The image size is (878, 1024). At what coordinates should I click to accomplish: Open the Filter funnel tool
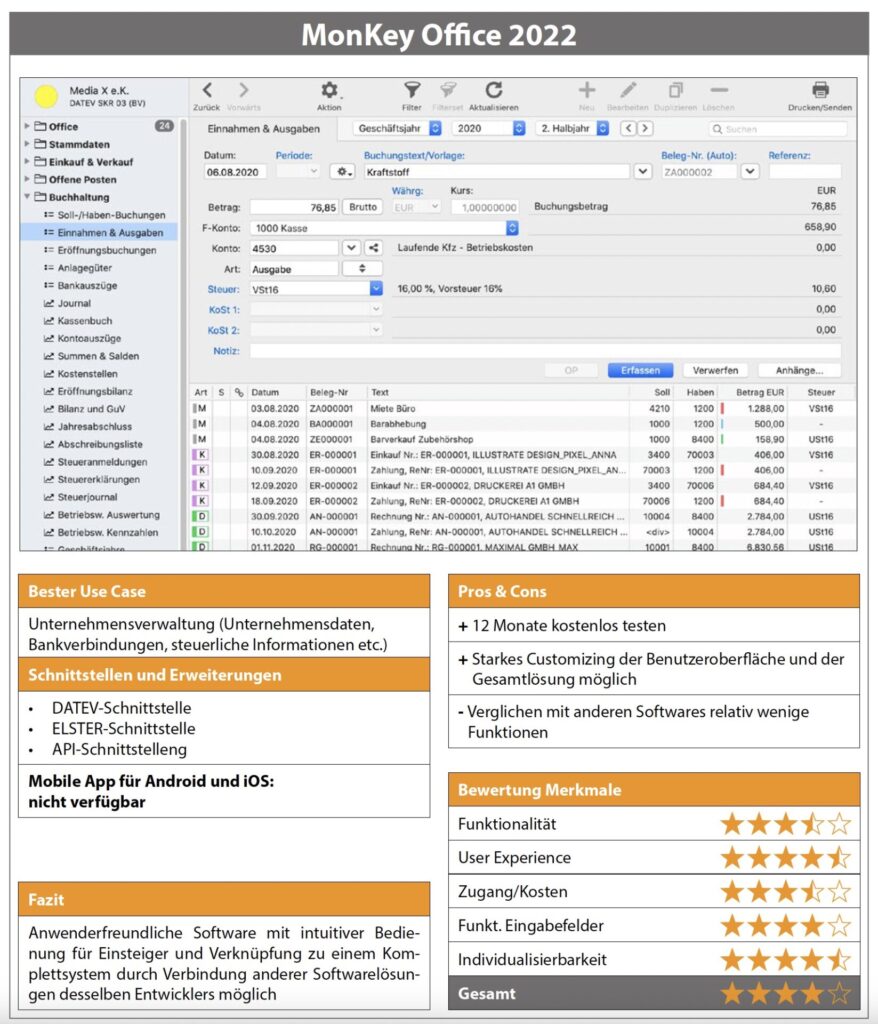point(412,90)
